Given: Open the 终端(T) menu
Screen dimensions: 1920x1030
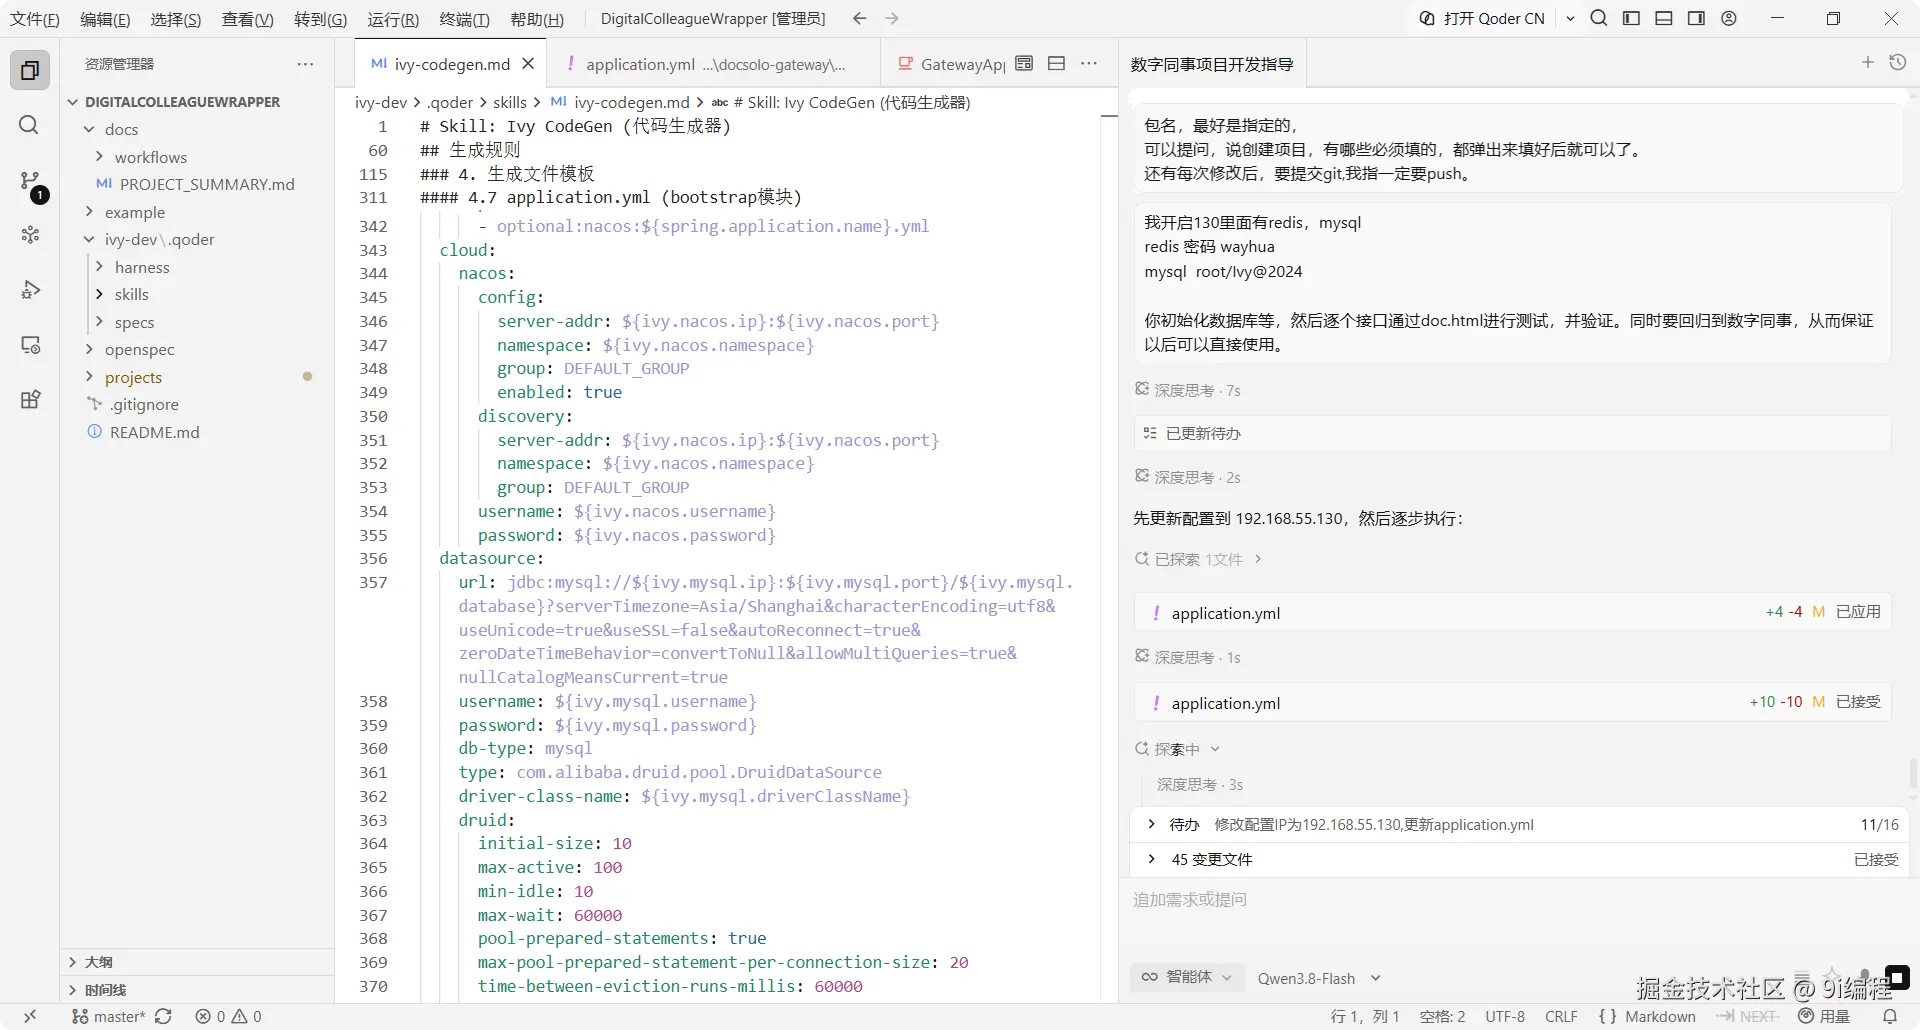Looking at the screenshot, I should pyautogui.click(x=464, y=19).
